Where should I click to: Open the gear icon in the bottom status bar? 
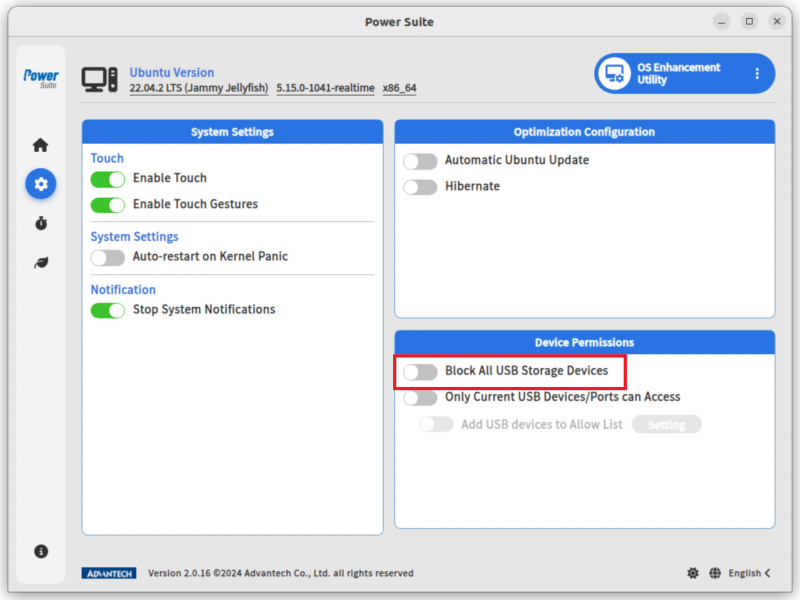[x=693, y=572]
